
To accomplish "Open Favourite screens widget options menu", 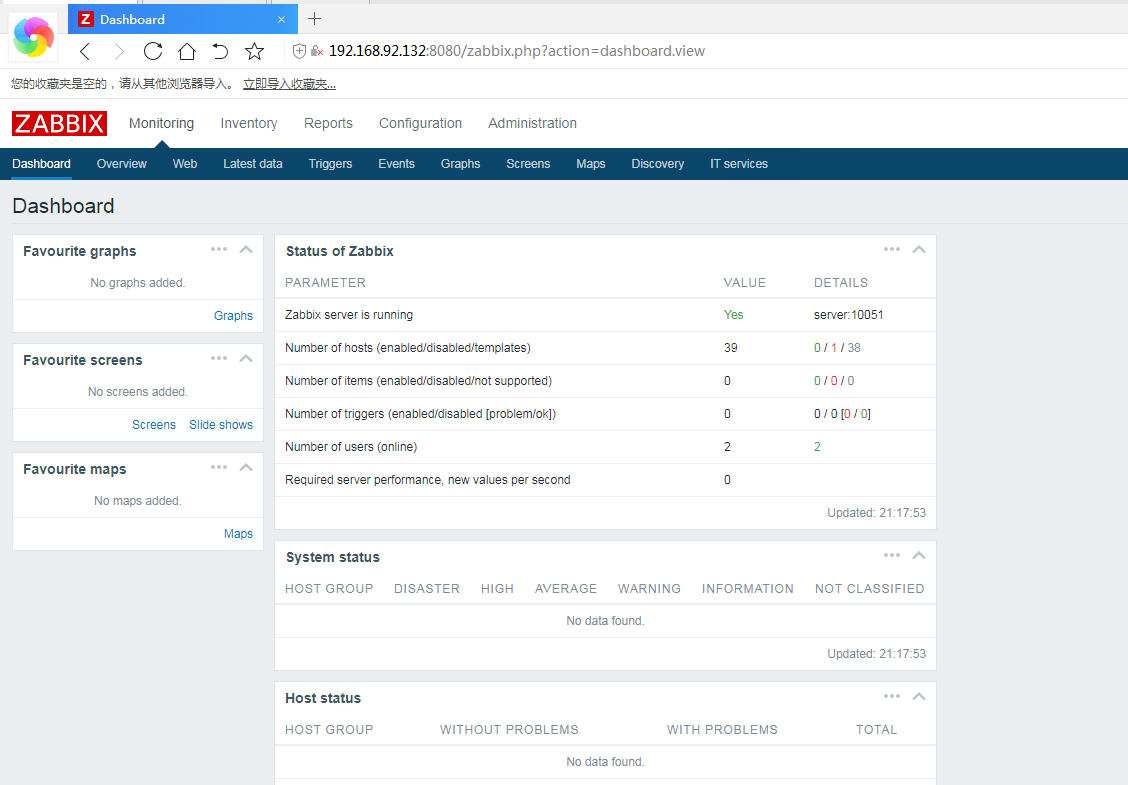I will tap(219, 358).
